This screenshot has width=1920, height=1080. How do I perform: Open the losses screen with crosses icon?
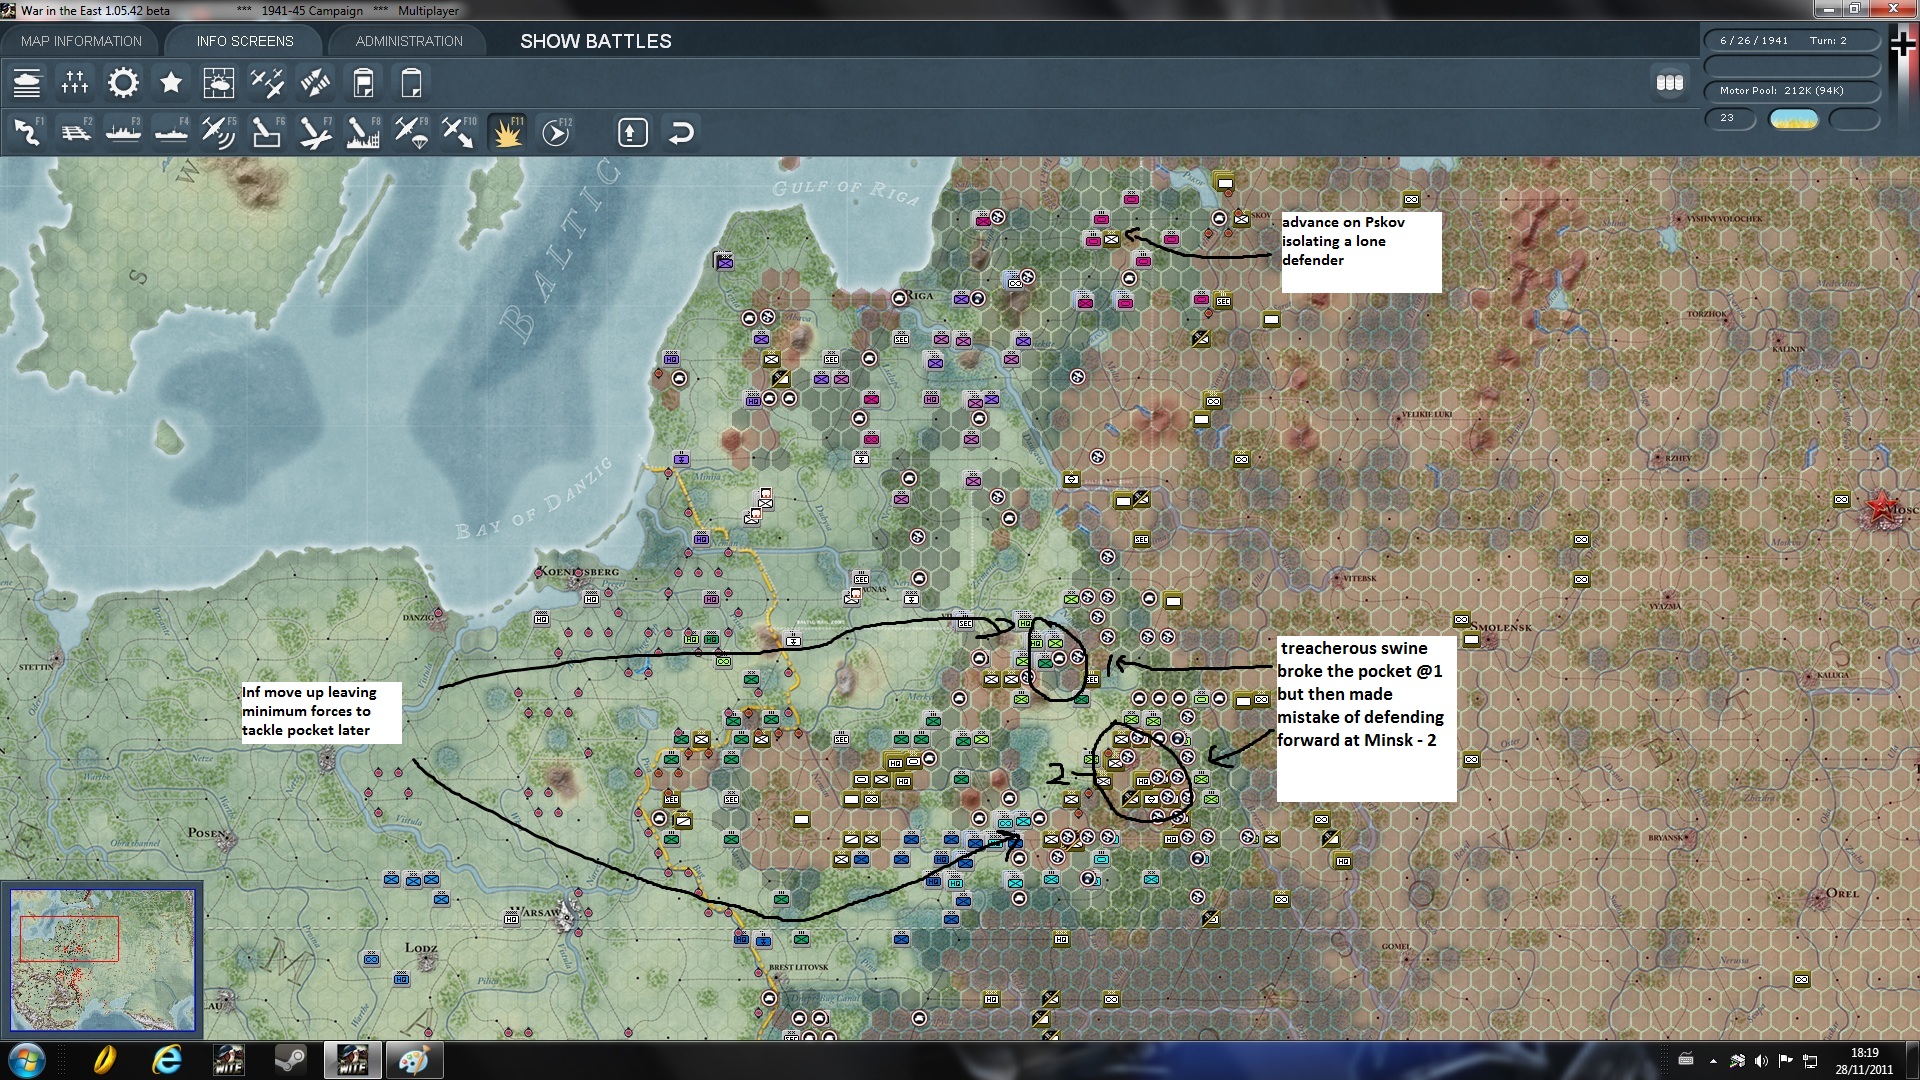click(x=75, y=83)
